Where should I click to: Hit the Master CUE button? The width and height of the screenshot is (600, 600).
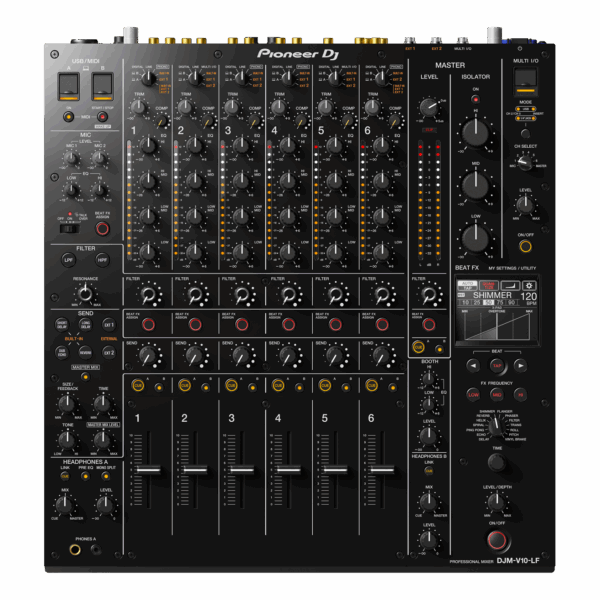pyautogui.click(x=418, y=347)
